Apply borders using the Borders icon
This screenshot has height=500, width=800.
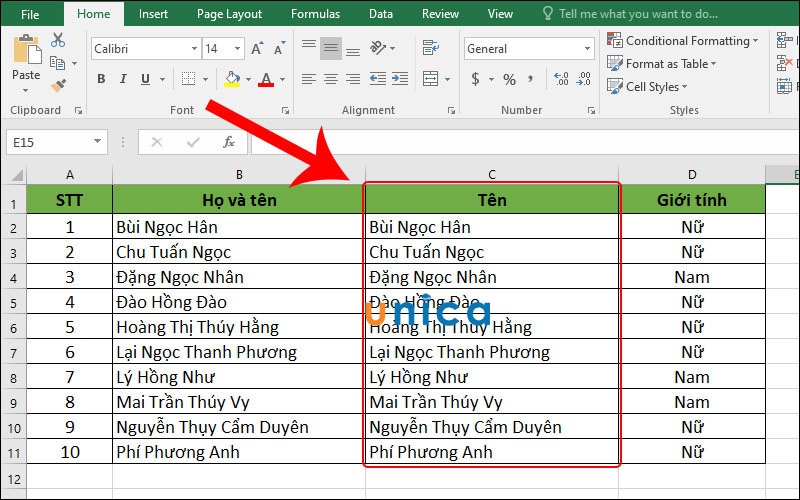[x=188, y=79]
